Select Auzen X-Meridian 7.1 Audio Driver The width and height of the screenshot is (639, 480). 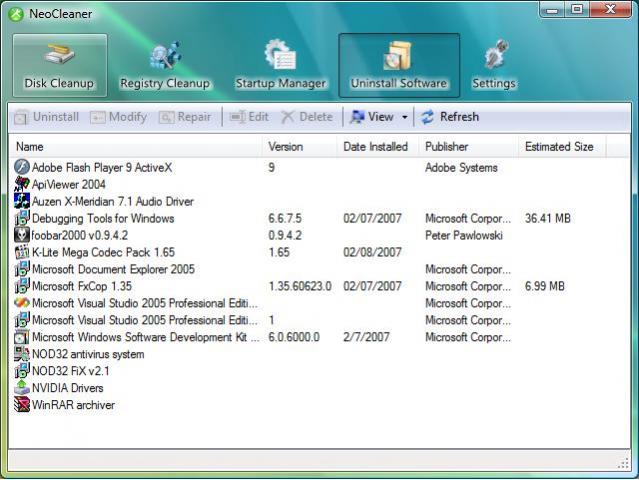(x=112, y=201)
